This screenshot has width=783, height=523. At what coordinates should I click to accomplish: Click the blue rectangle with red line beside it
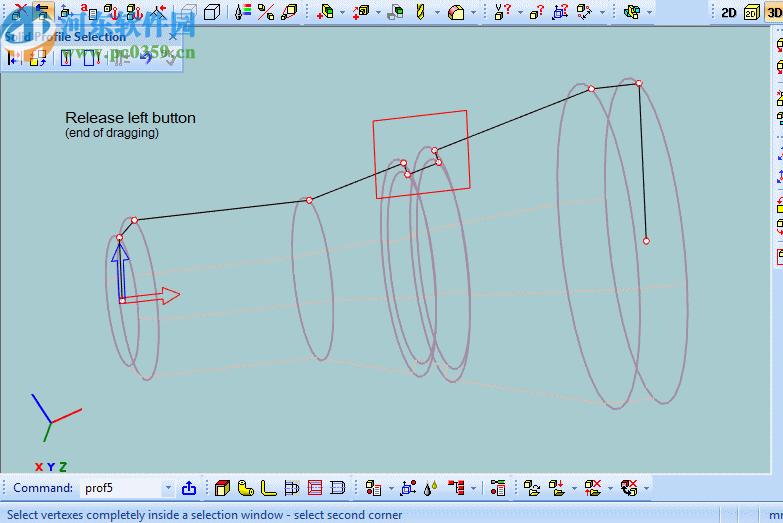click(91, 58)
